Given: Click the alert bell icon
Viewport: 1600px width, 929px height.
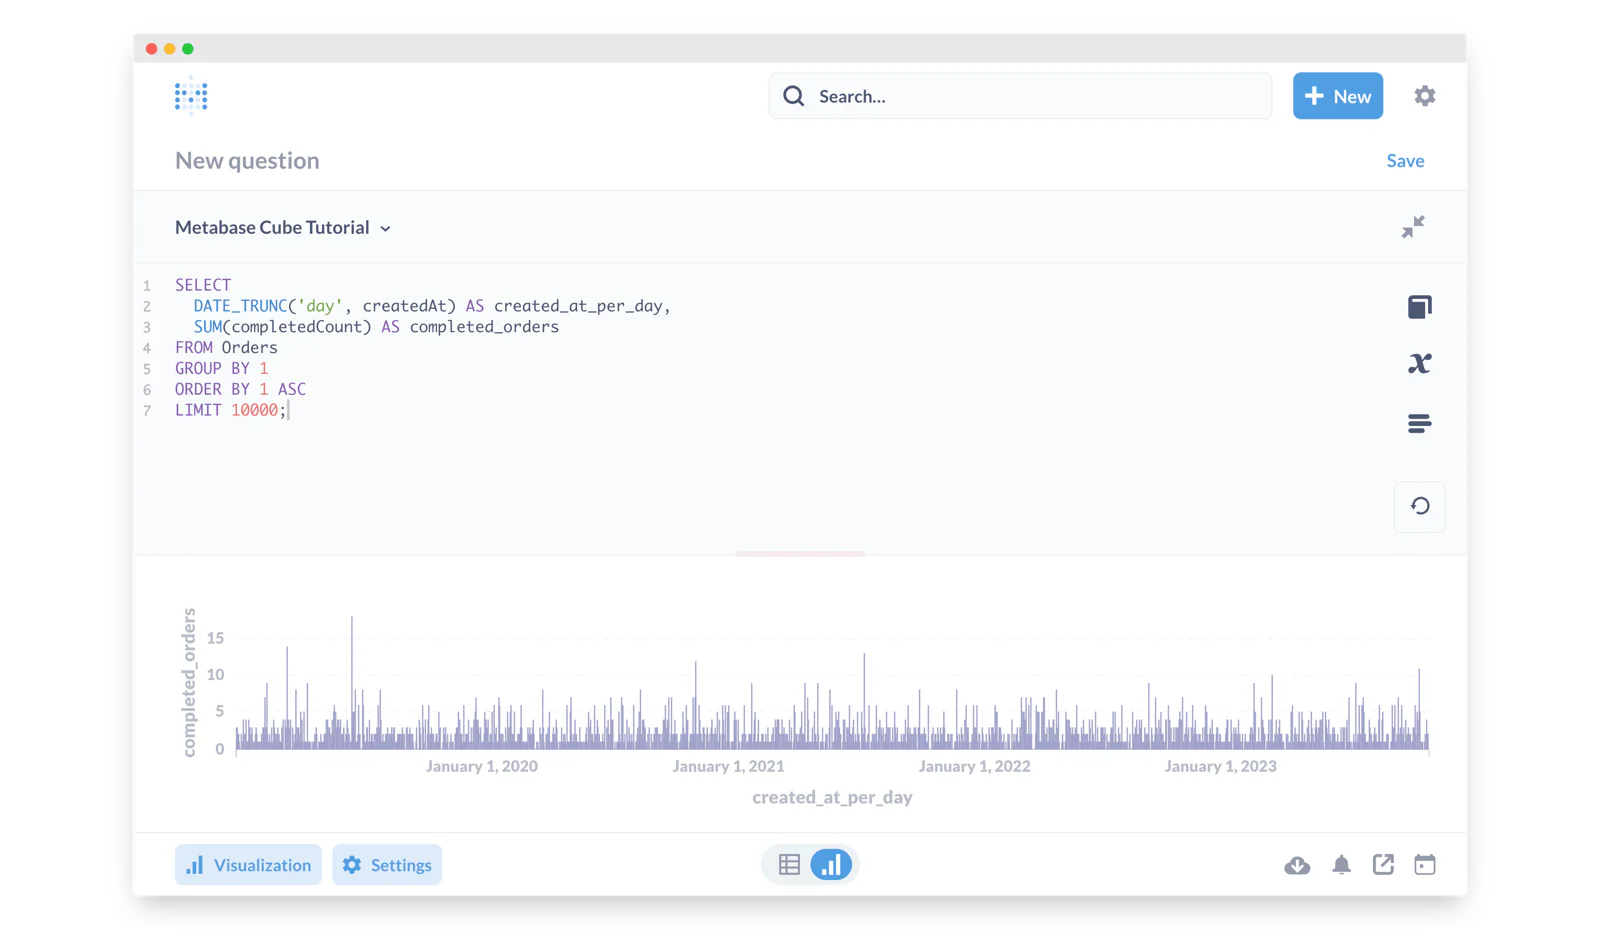Looking at the screenshot, I should (x=1341, y=865).
